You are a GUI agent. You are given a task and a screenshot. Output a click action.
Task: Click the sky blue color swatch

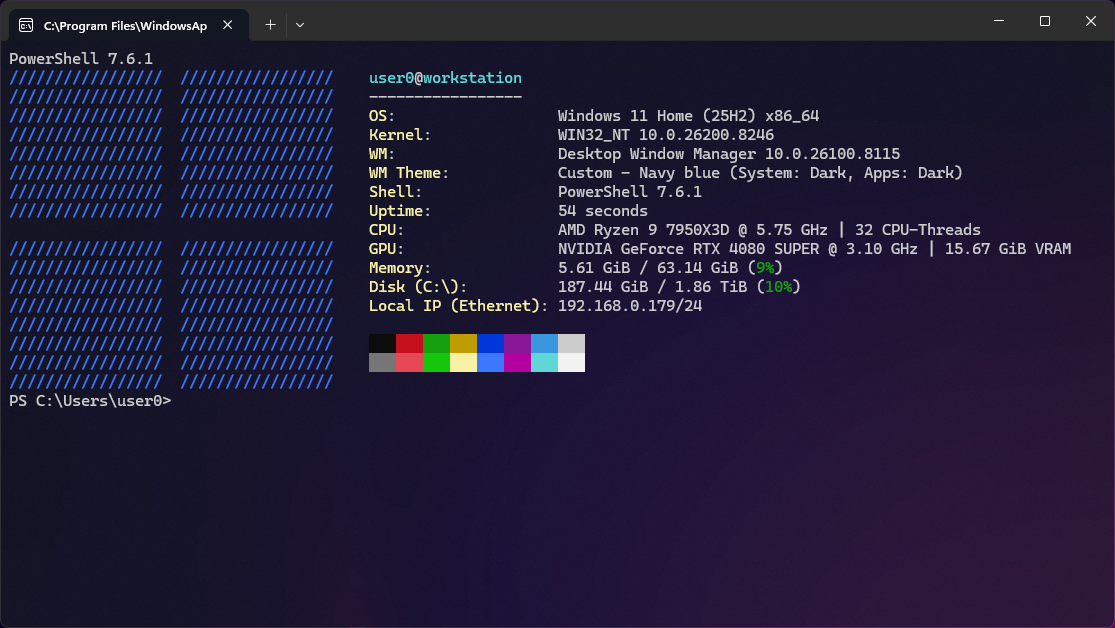point(545,344)
